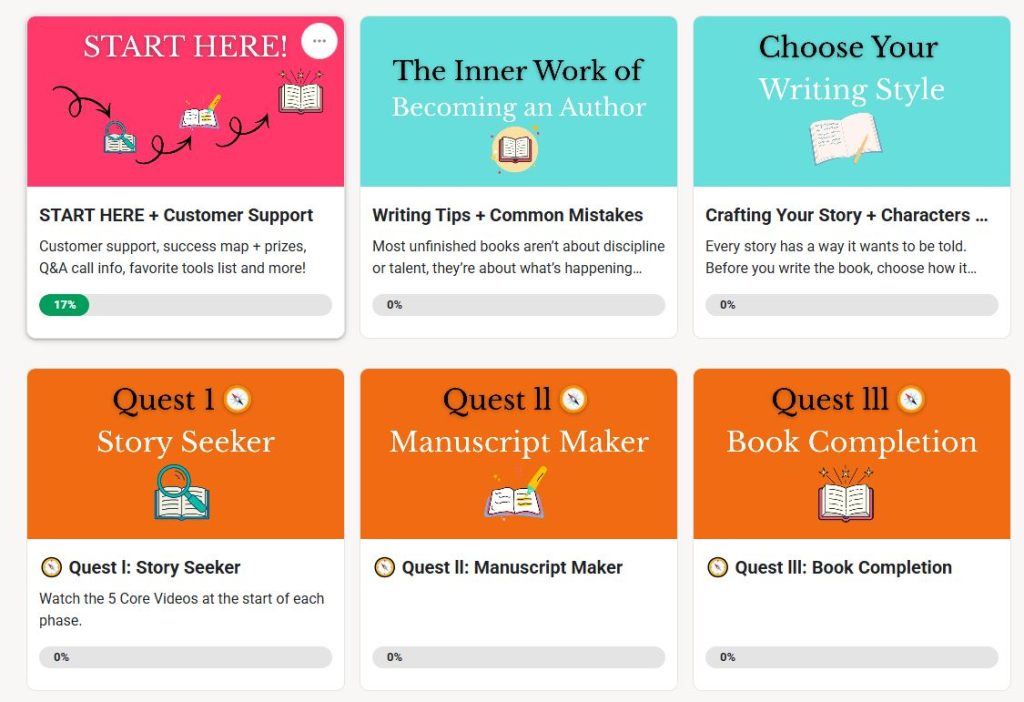Click the compass icon beside Quest 1 heading
1024x702 pixels.
coord(237,400)
